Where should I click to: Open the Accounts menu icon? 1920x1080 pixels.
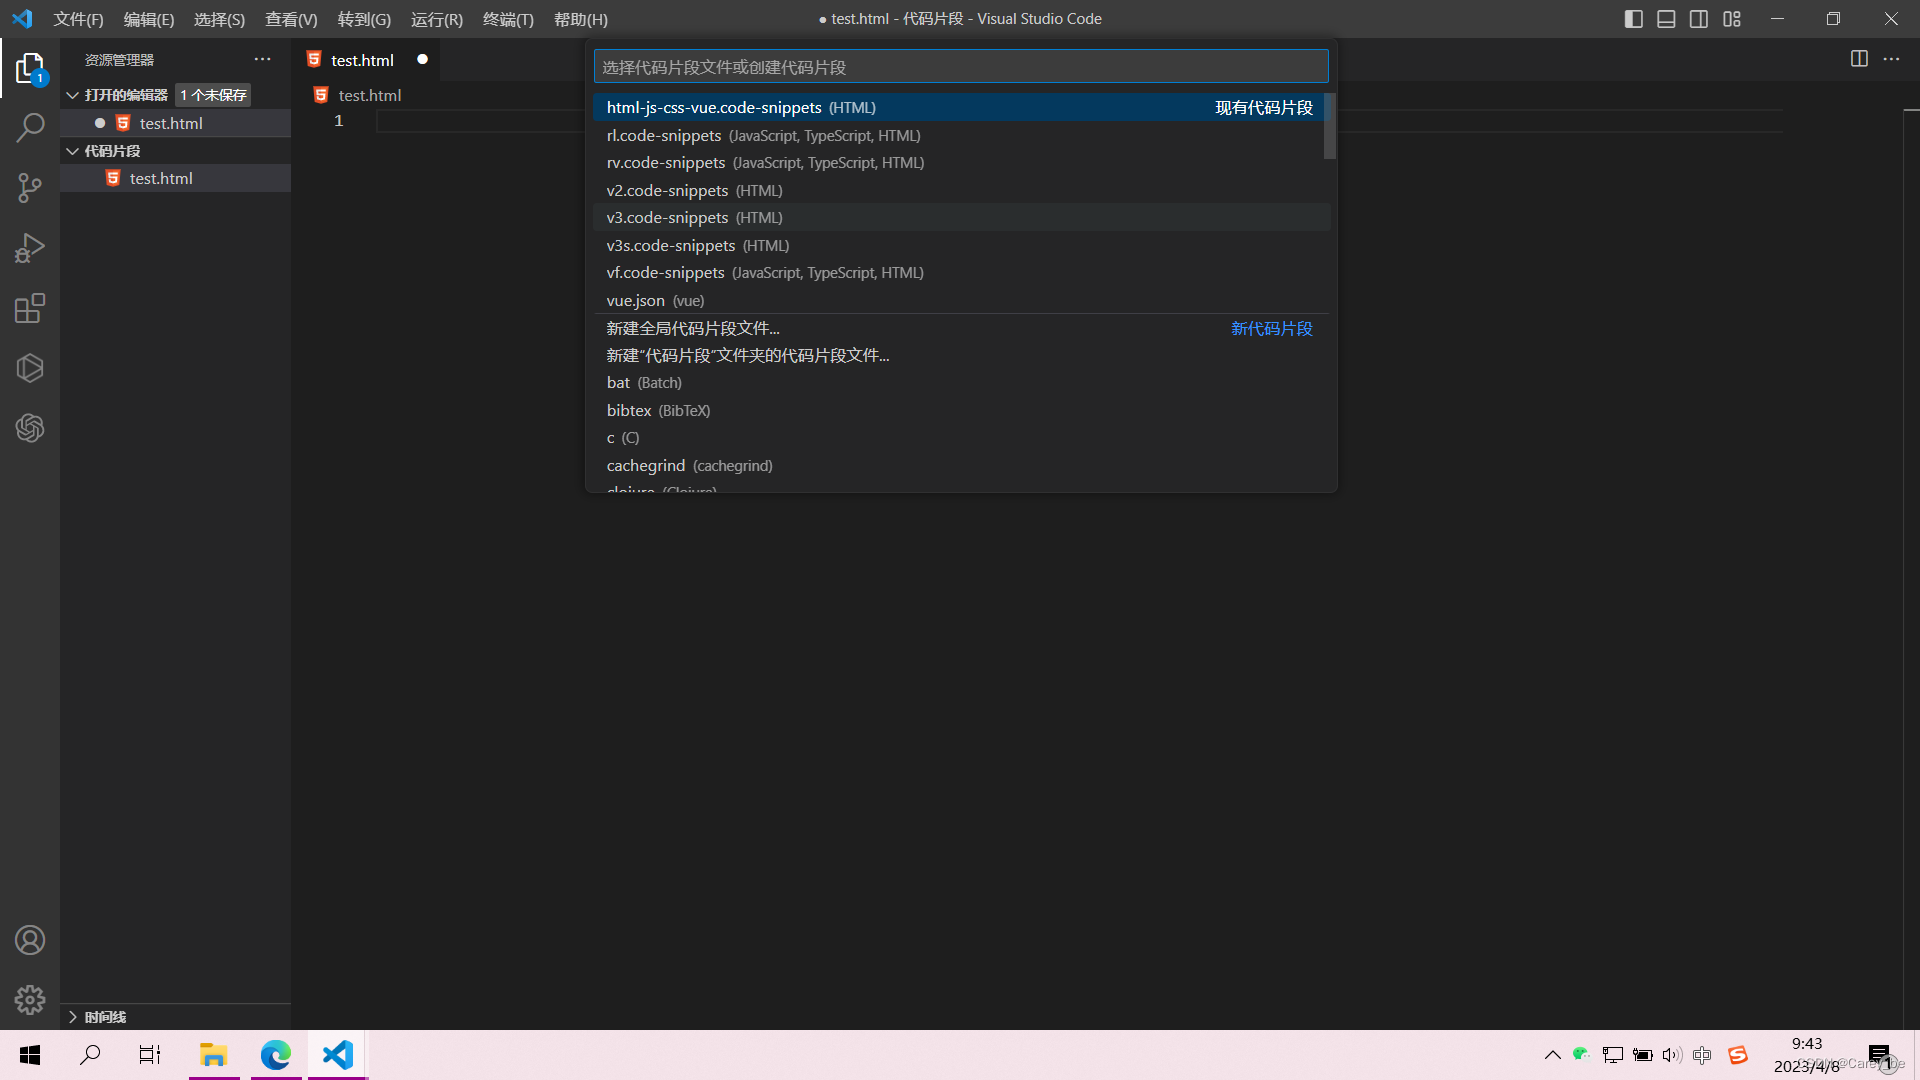click(x=30, y=940)
